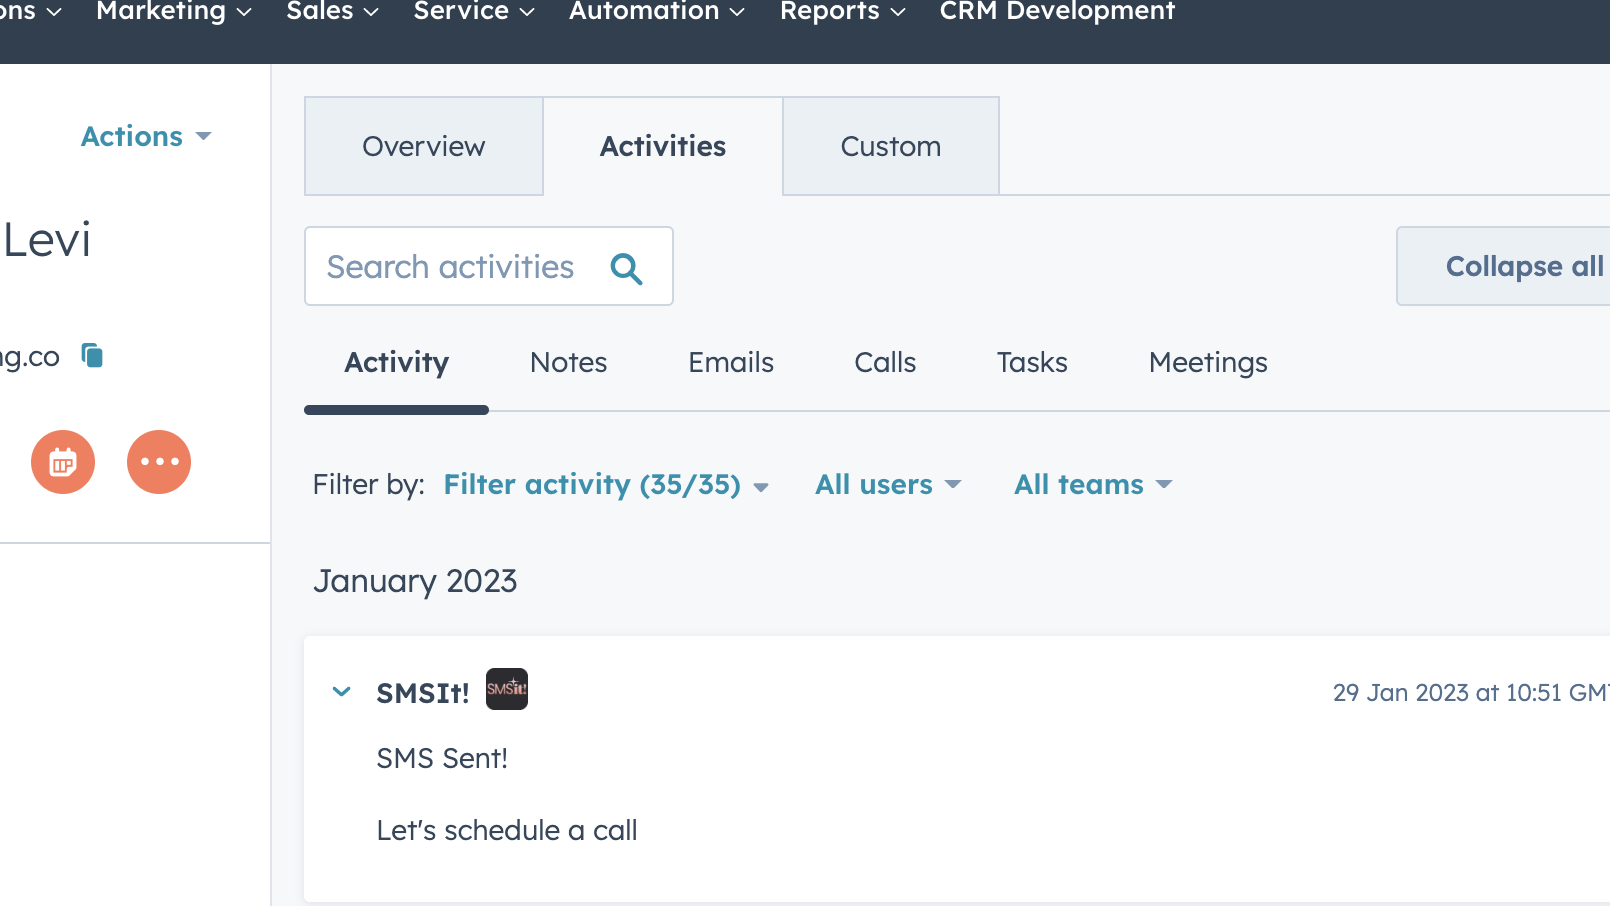Open the All users dropdown
This screenshot has height=906, width=1610.
click(886, 484)
